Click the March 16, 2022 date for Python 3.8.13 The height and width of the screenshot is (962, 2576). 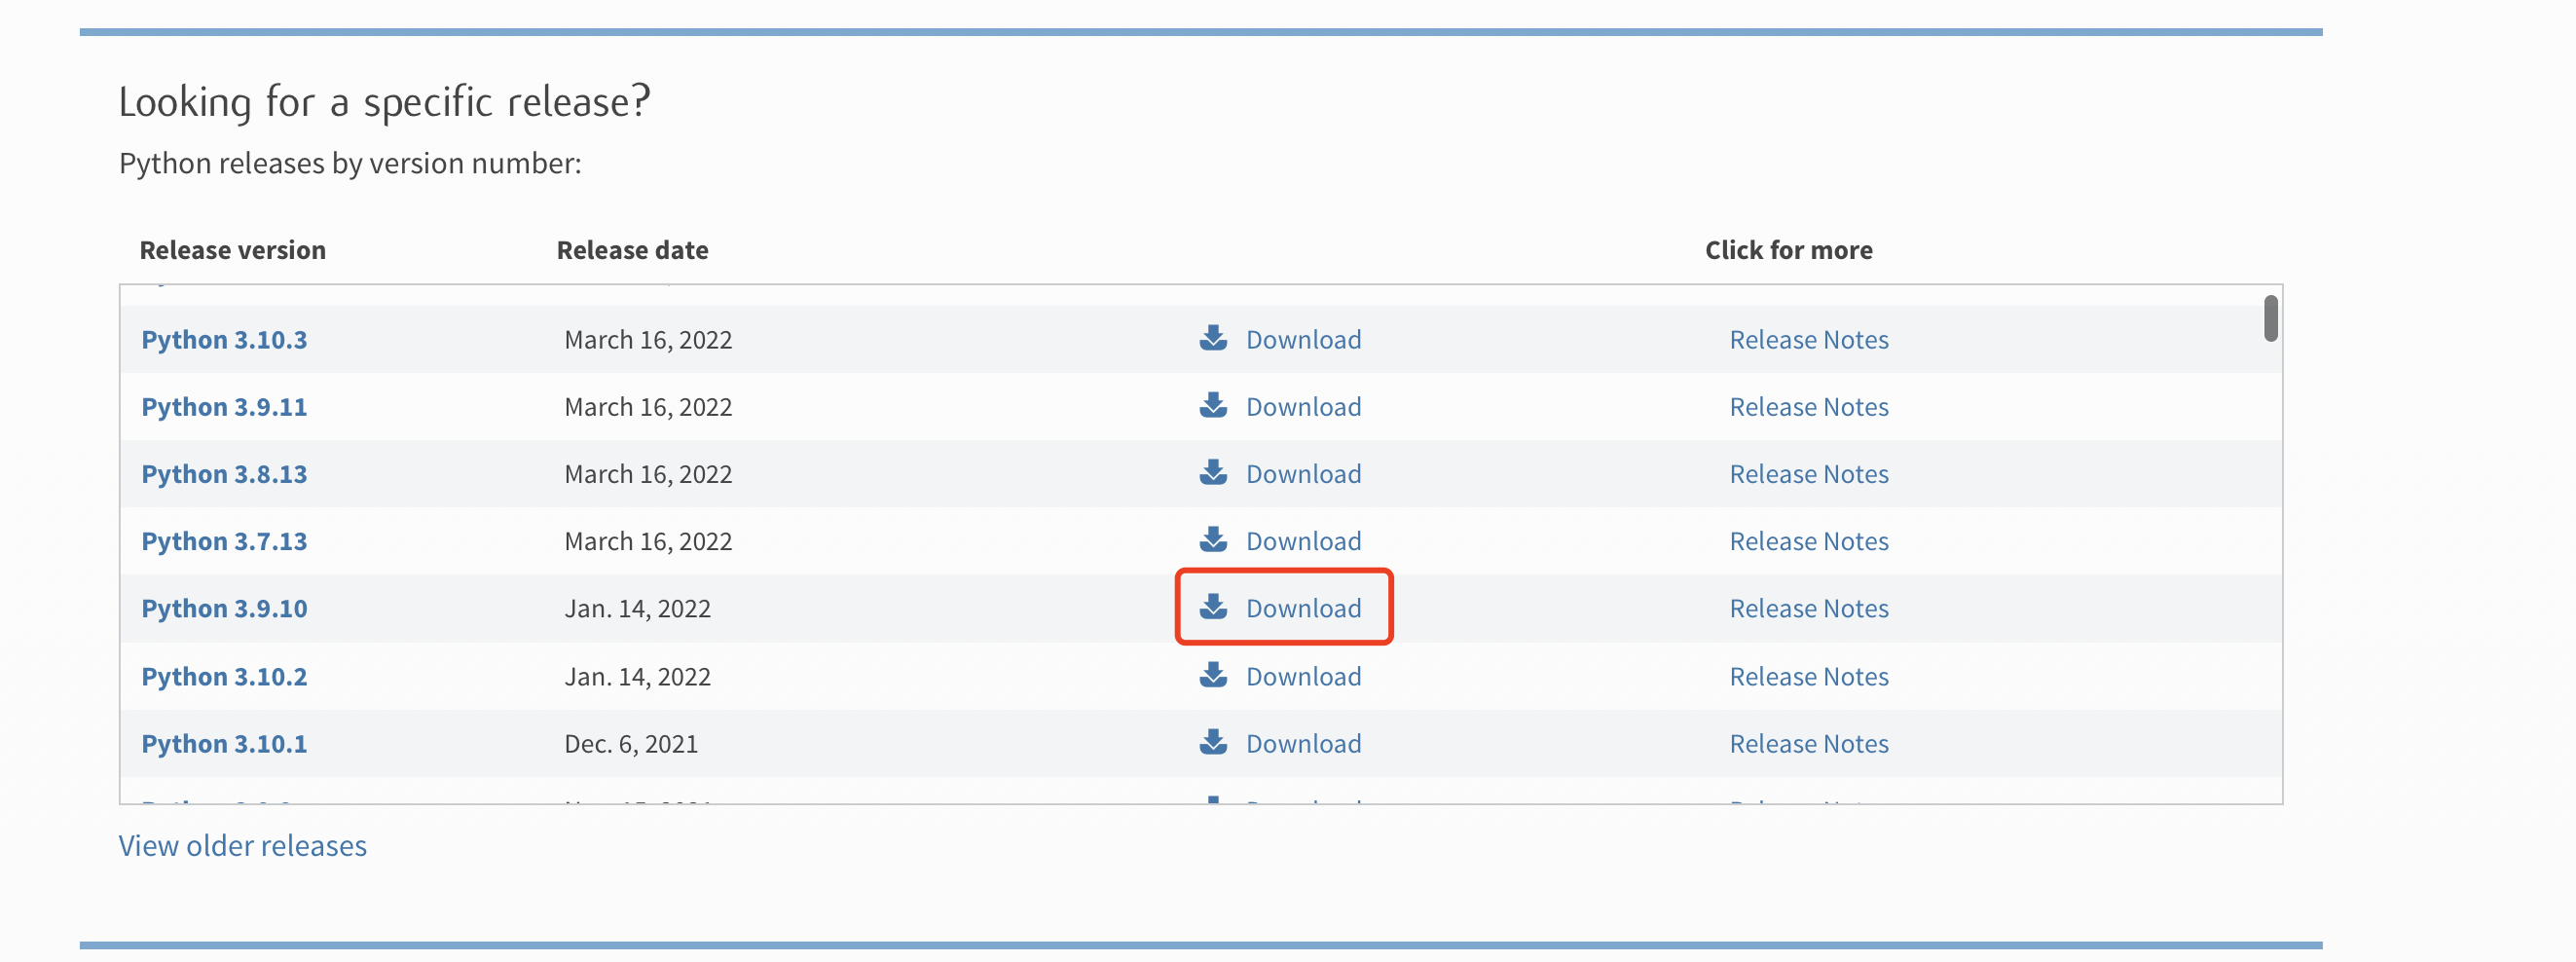(648, 474)
